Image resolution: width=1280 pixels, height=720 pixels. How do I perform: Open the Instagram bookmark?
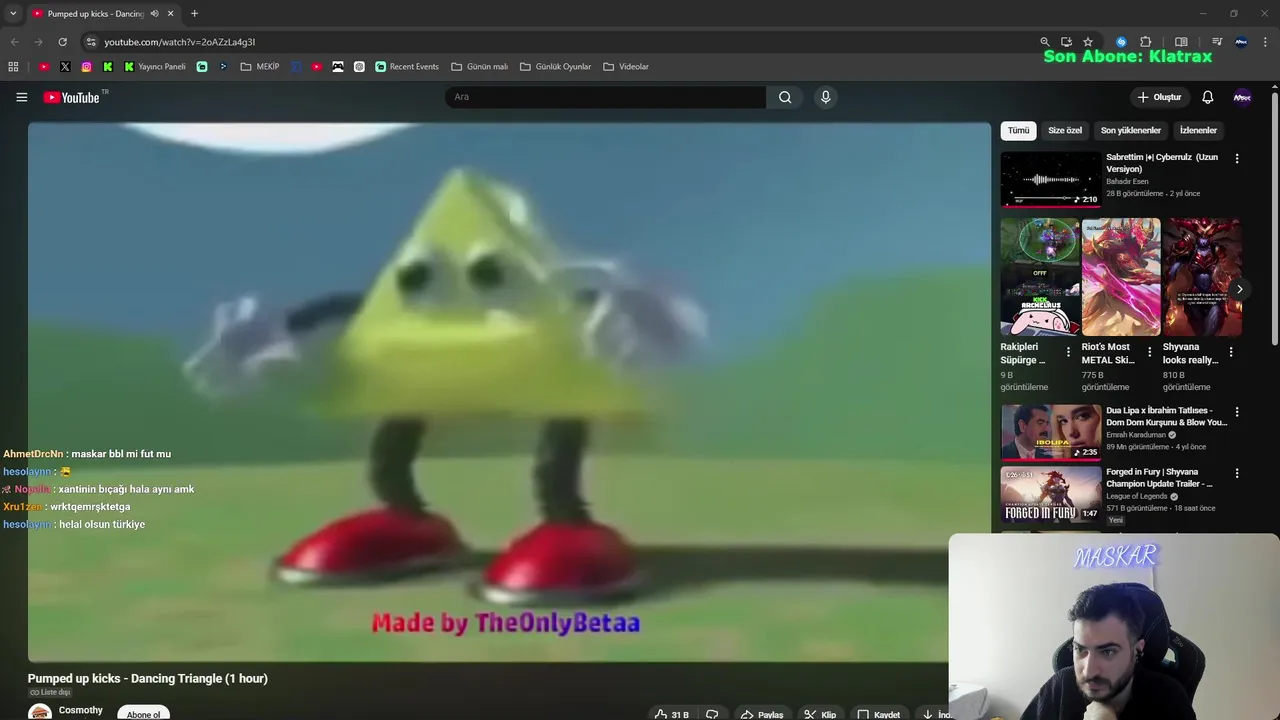click(87, 67)
